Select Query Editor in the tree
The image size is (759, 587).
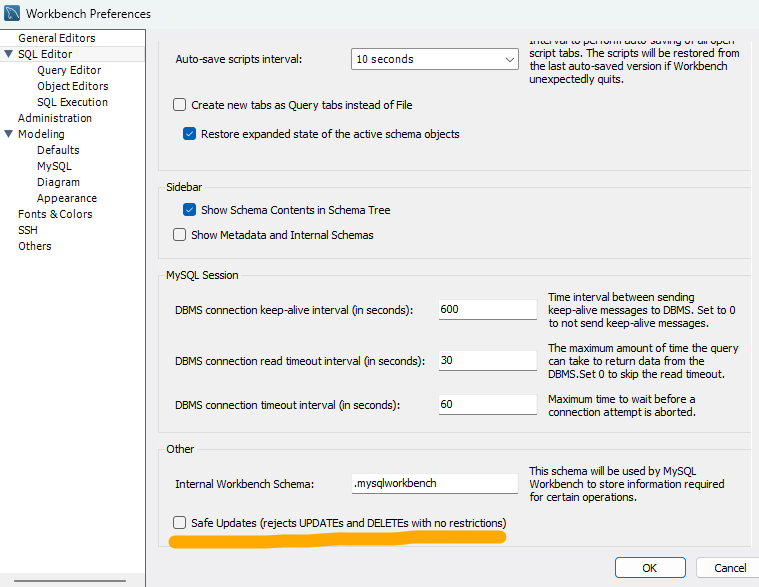click(x=69, y=70)
